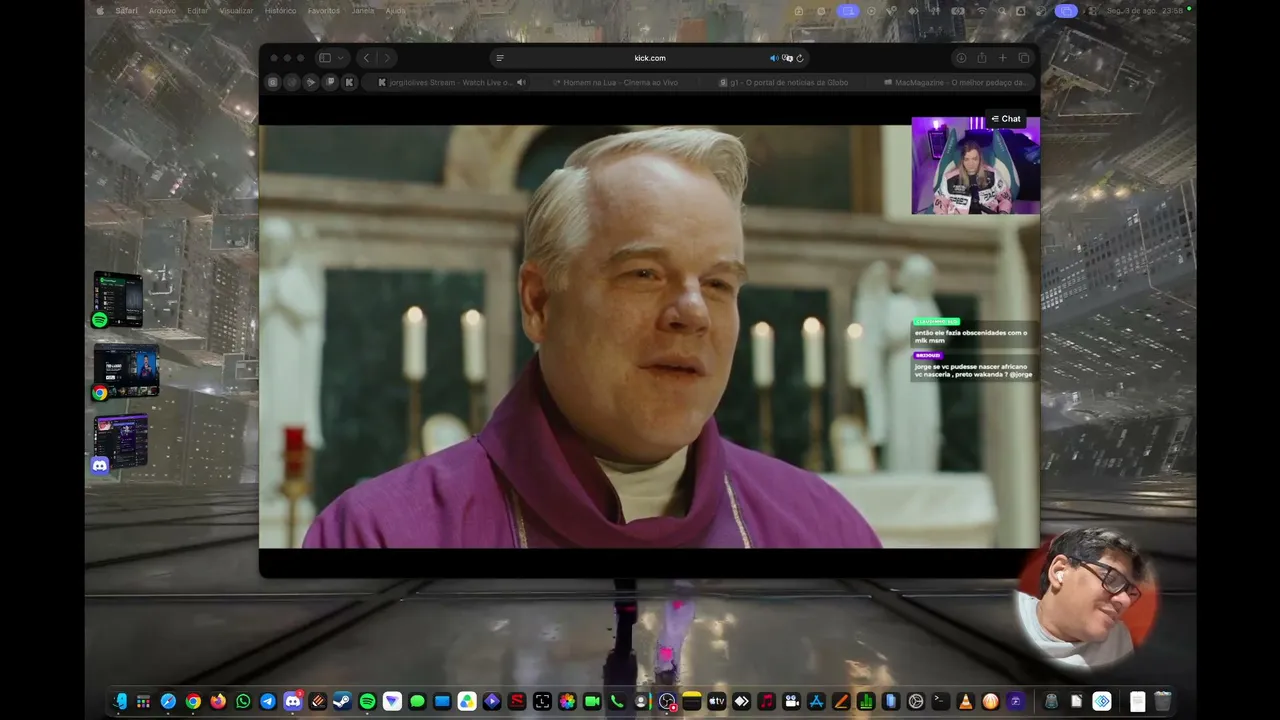Viewport: 1280px width, 720px height.
Task: Select the Chrome window in Stage Manager
Action: click(x=125, y=372)
